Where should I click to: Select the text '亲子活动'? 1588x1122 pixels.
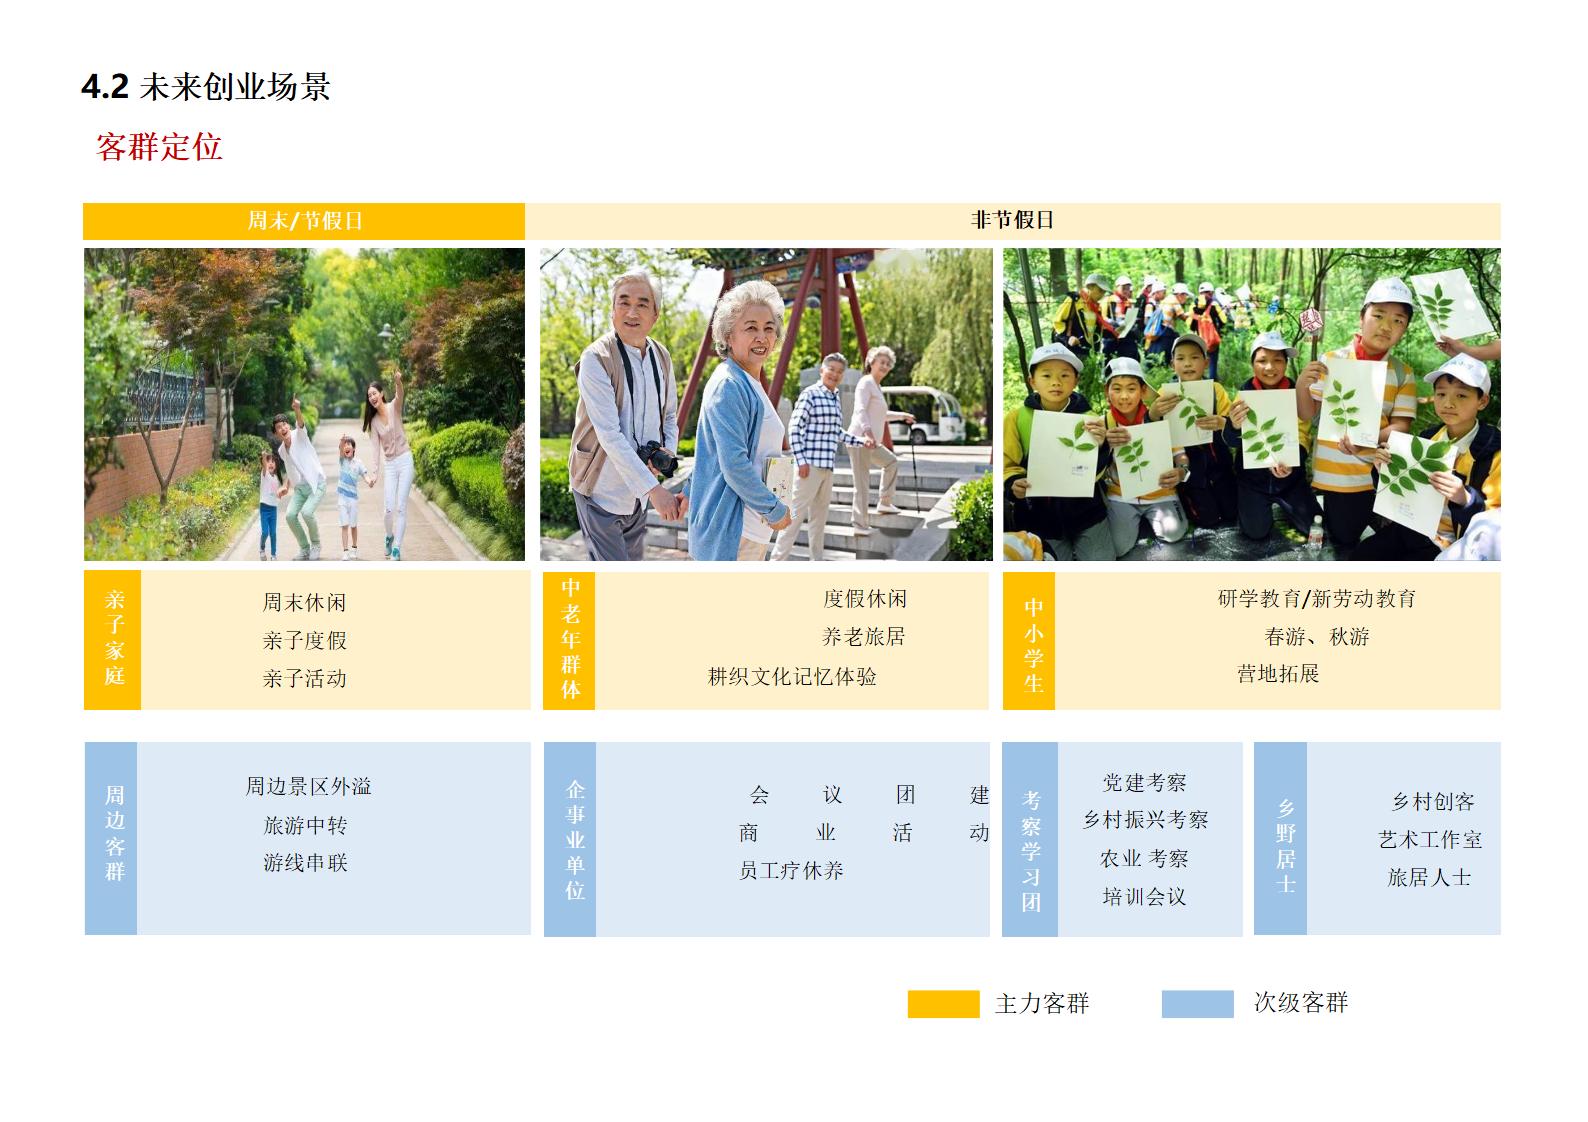pyautogui.click(x=305, y=679)
